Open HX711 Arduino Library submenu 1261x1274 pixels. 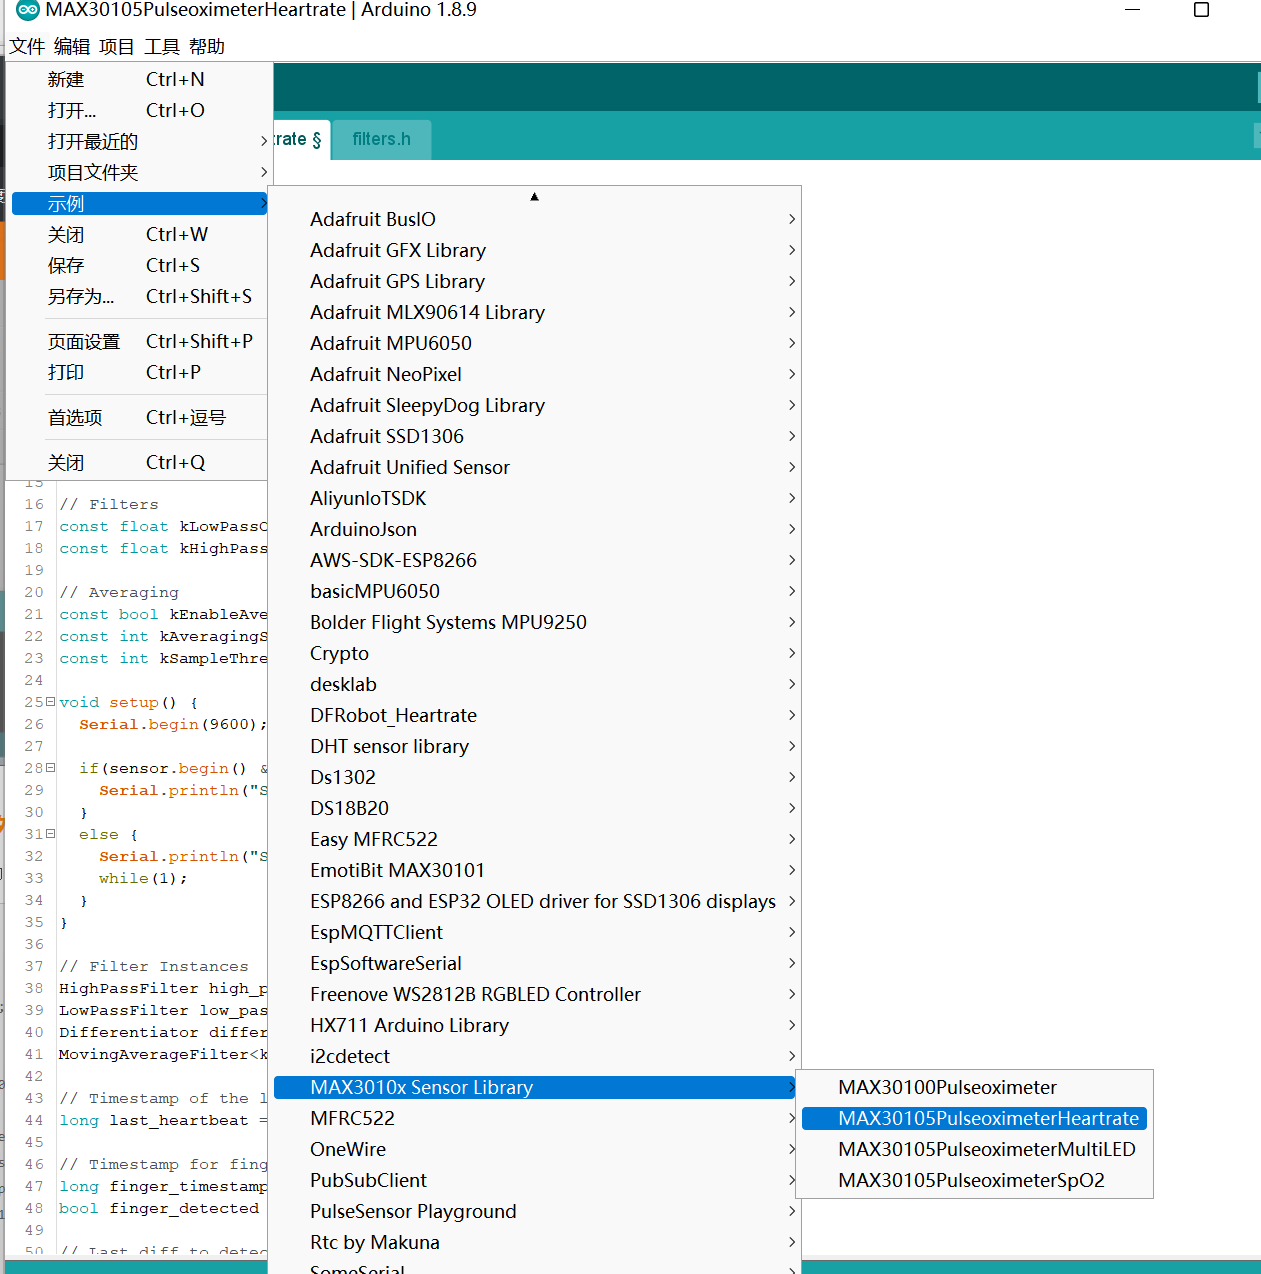[x=535, y=1025]
